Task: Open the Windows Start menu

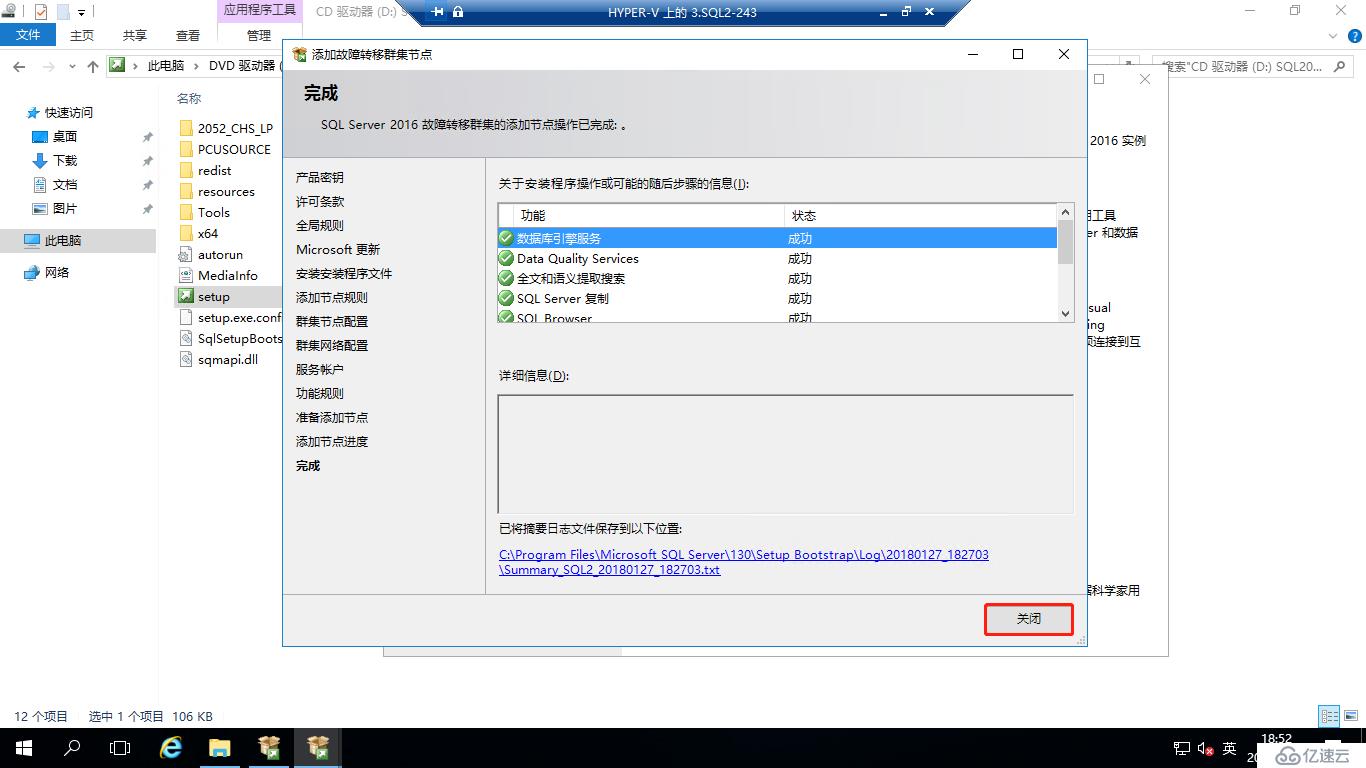Action: coord(23,748)
